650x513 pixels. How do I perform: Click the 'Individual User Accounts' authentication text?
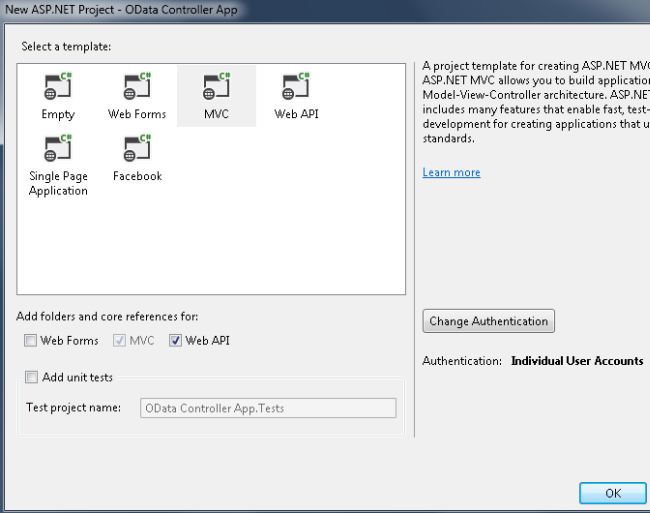click(577, 361)
